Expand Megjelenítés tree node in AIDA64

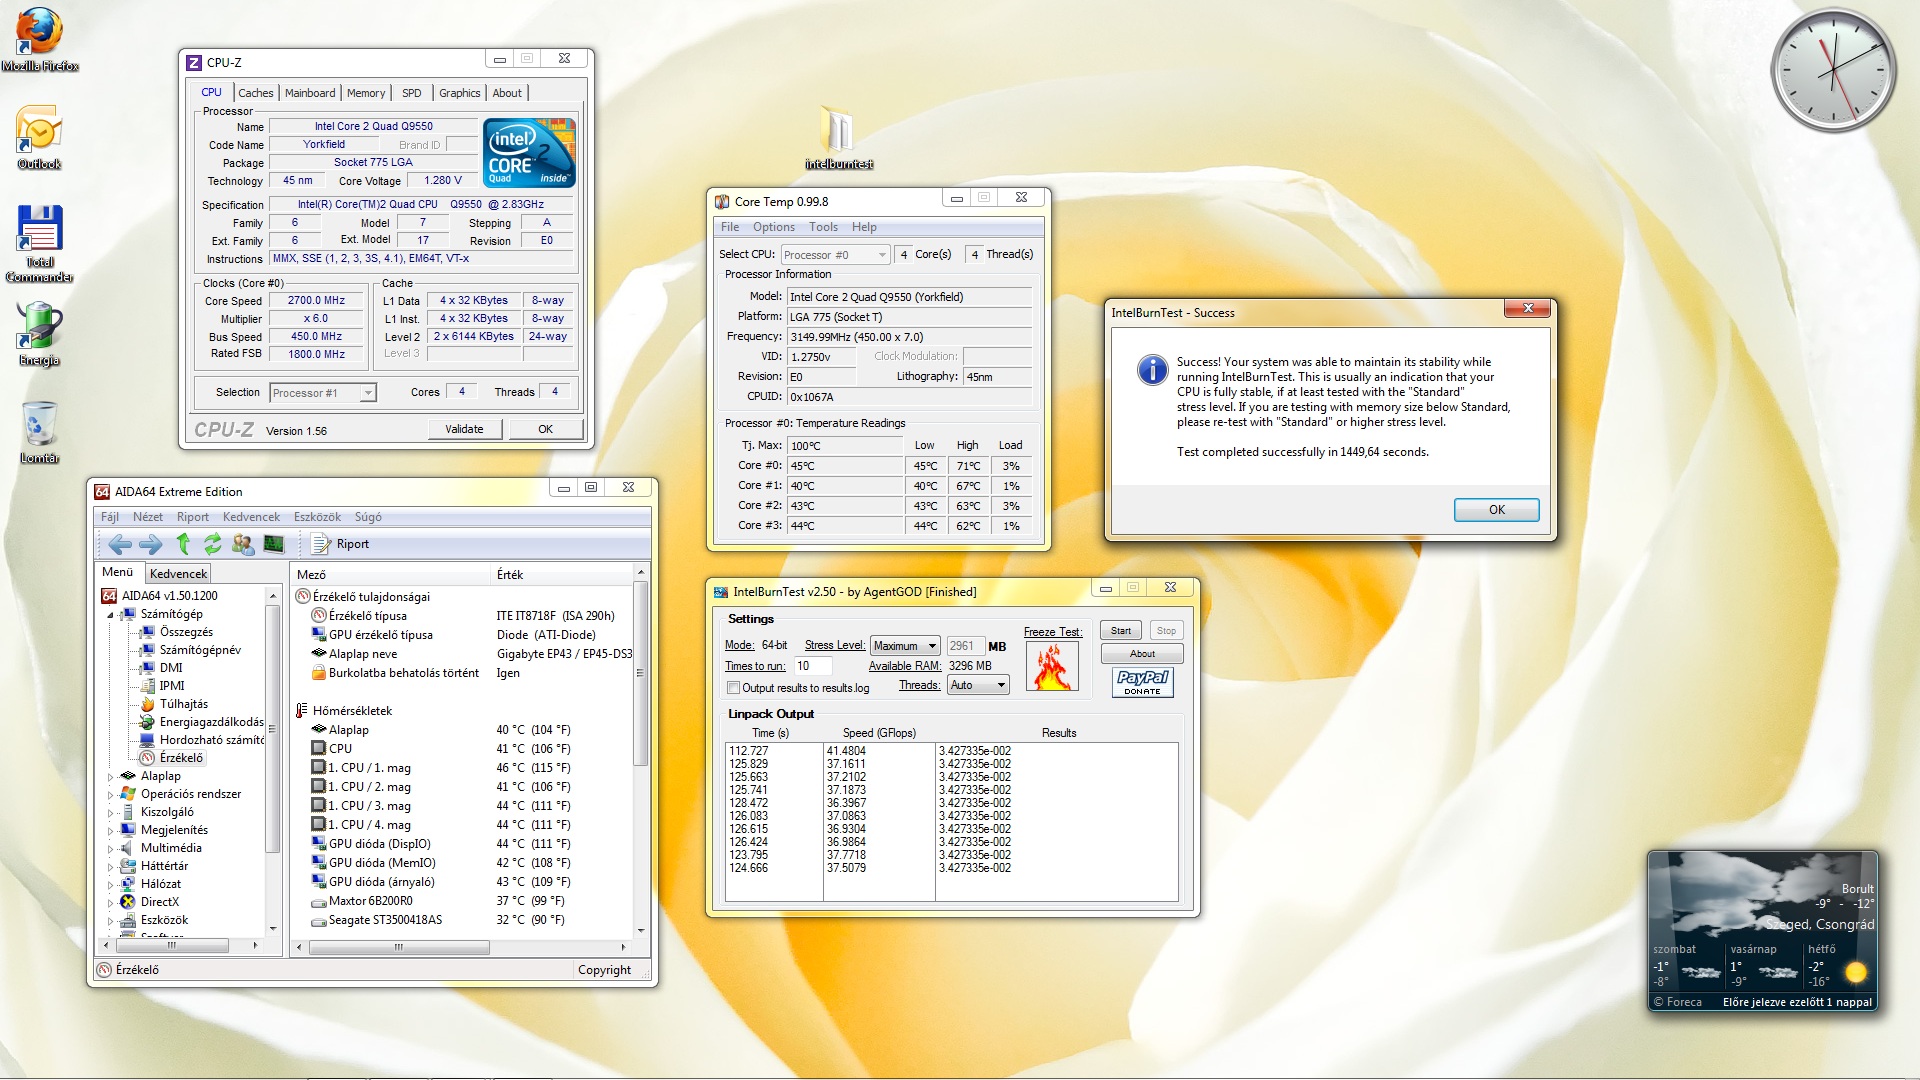coord(110,831)
